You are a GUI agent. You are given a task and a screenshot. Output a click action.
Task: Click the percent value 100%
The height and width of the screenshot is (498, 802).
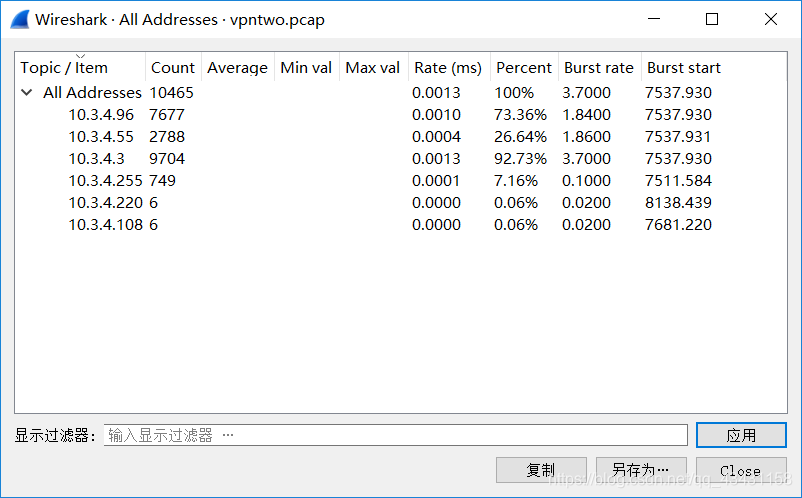pyautogui.click(x=514, y=93)
